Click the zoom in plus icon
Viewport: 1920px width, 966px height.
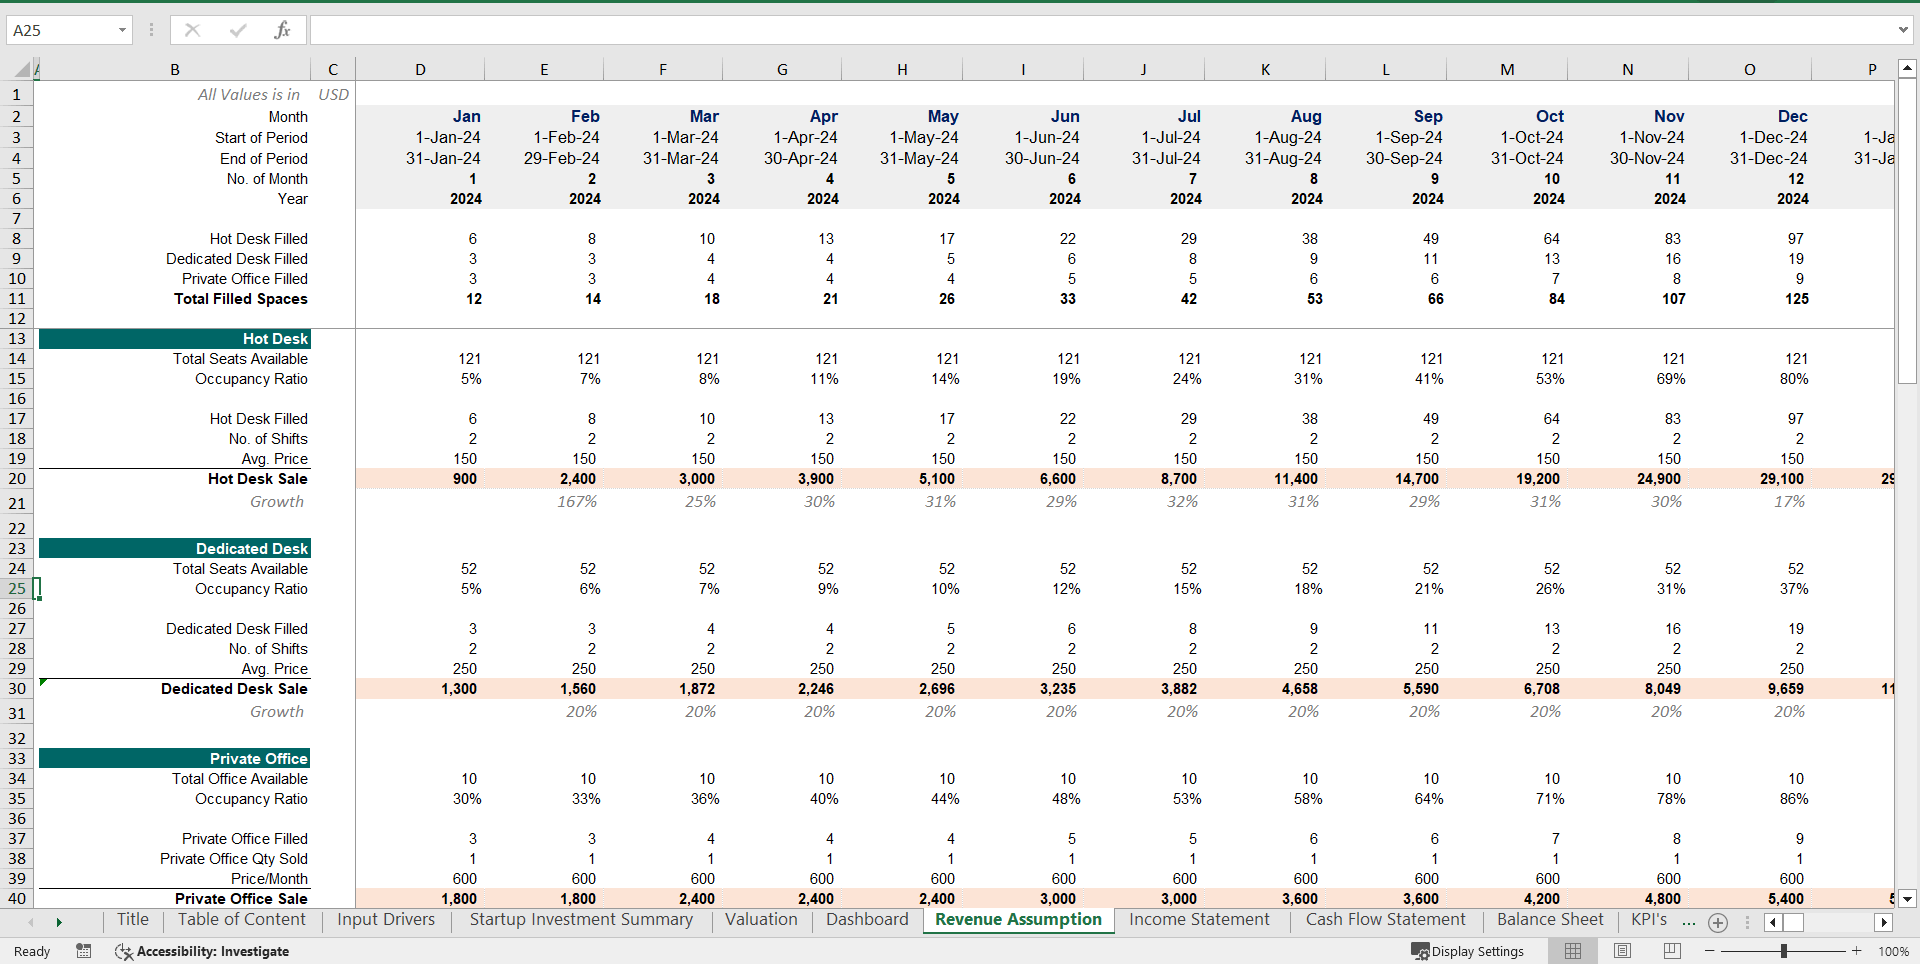click(1856, 951)
